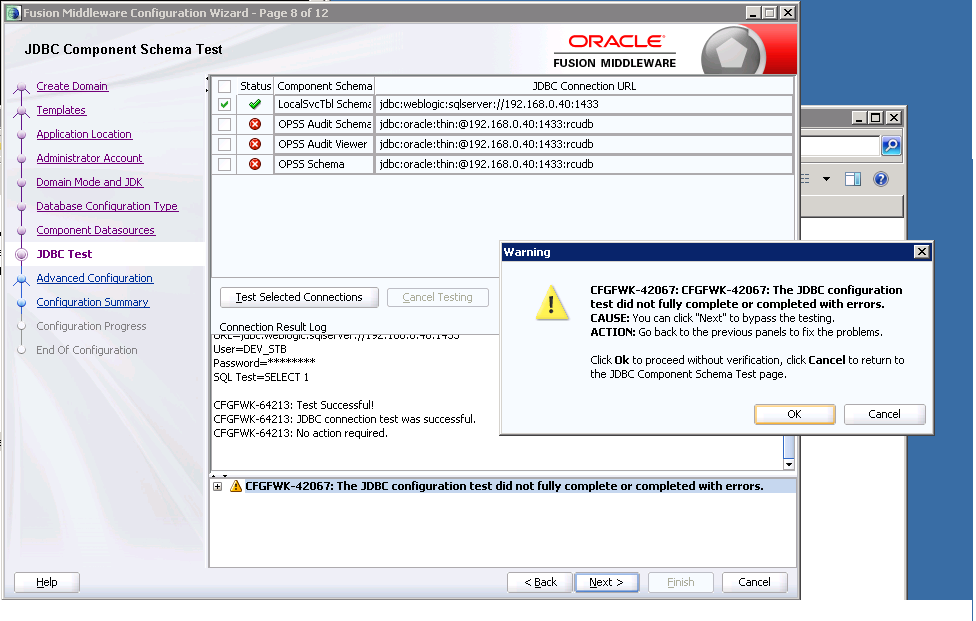The image size is (976, 621).
Task: Check the select-all checkbox in table header
Action: point(223,86)
